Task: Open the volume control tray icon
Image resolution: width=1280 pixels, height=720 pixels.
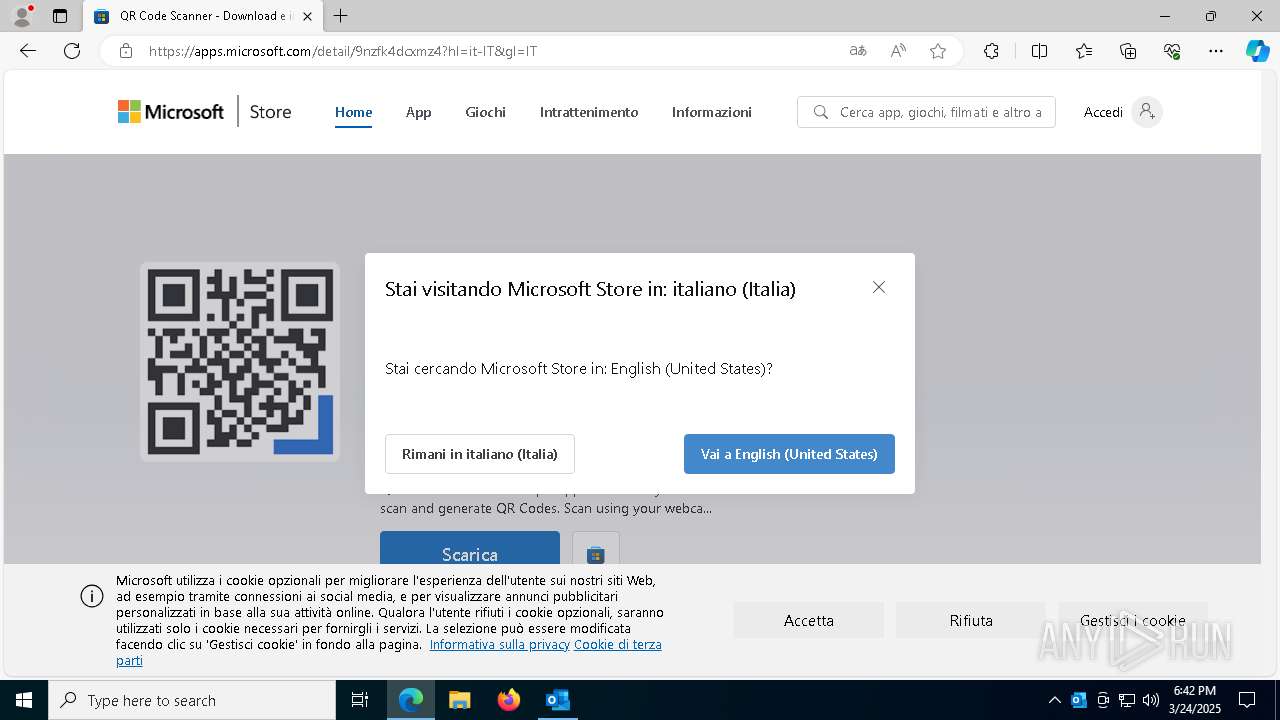Action: click(x=1151, y=700)
